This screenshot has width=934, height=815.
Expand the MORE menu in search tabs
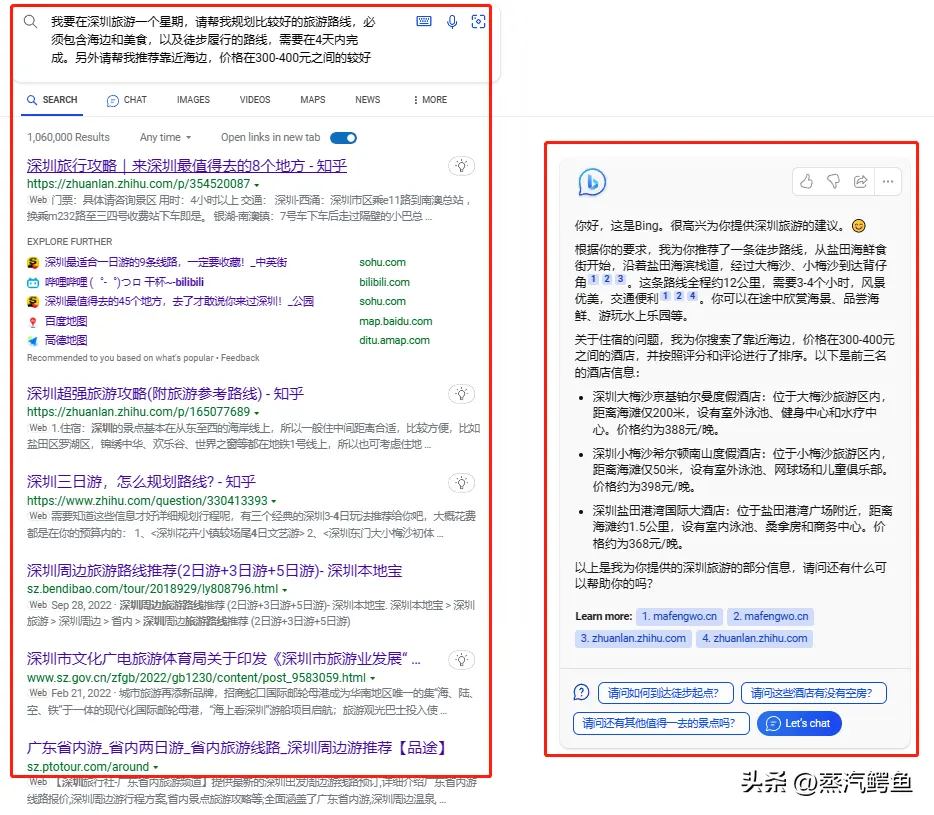(x=430, y=99)
